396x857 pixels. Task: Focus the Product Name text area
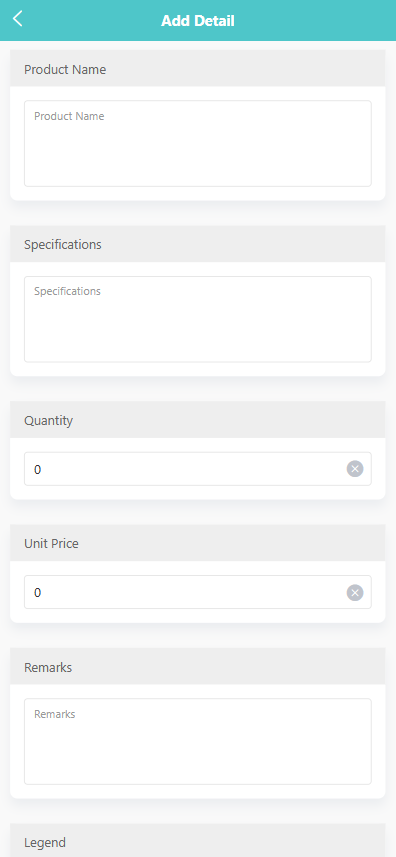(198, 143)
